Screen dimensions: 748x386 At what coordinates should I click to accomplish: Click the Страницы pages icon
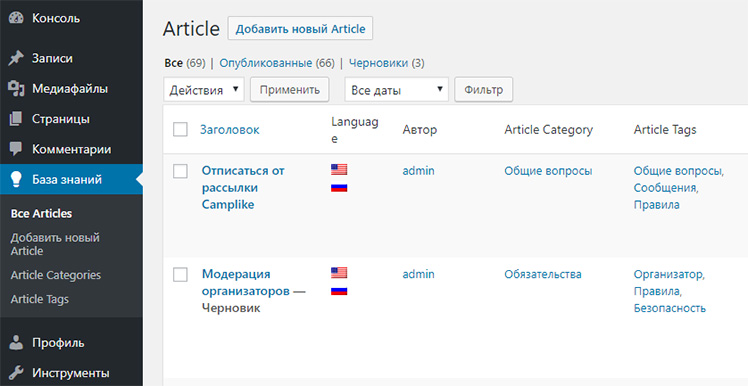[16, 119]
